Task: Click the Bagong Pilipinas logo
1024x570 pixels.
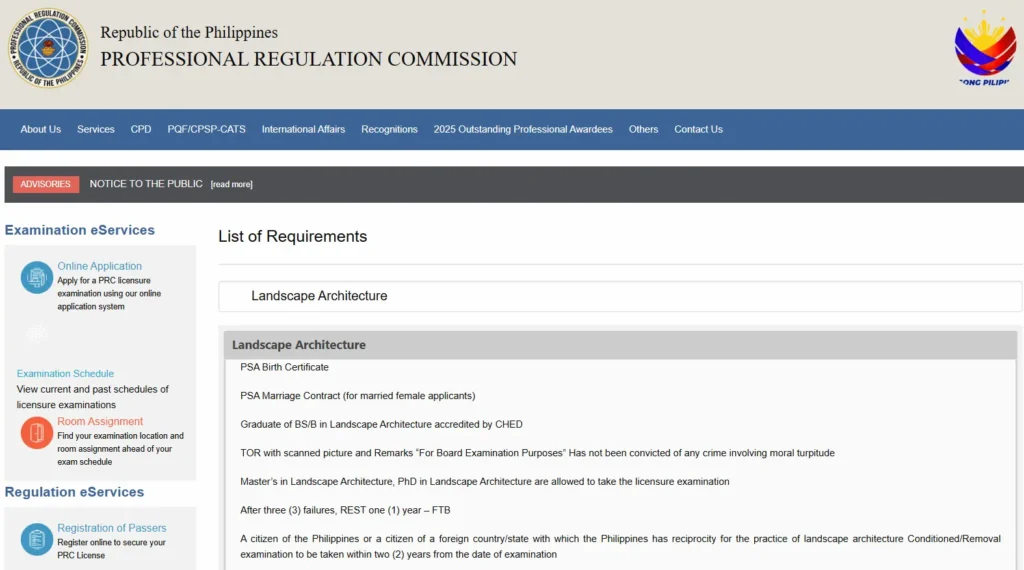Action: click(985, 48)
